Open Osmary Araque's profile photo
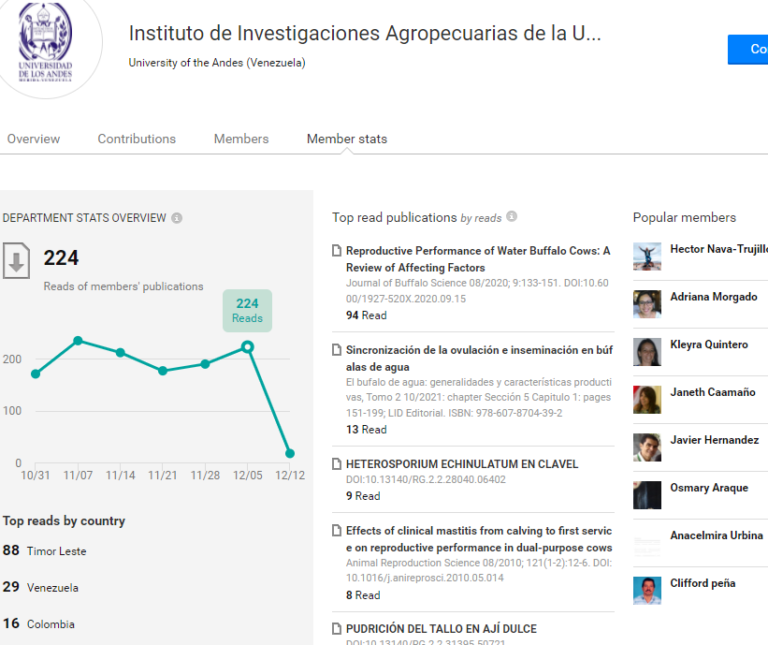This screenshot has width=768, height=645. [647, 495]
